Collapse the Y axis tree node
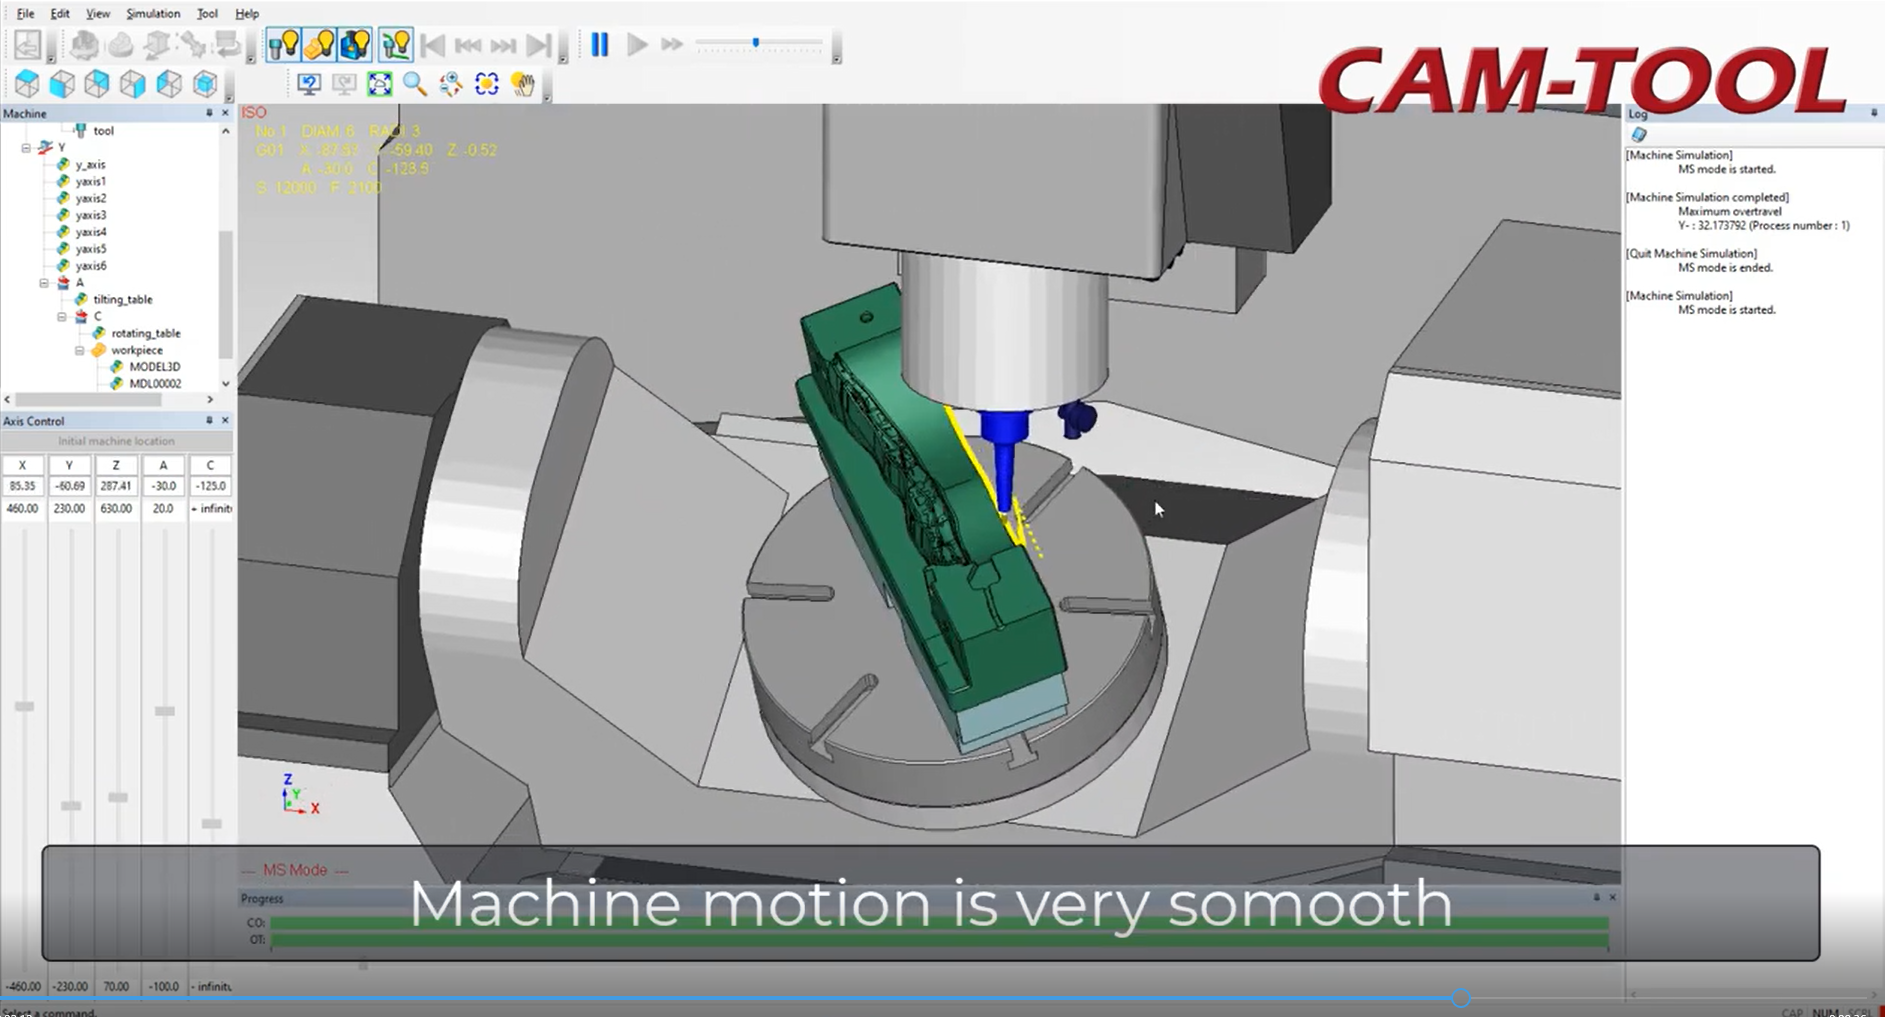Viewport: 1885px width, 1017px height. point(26,146)
